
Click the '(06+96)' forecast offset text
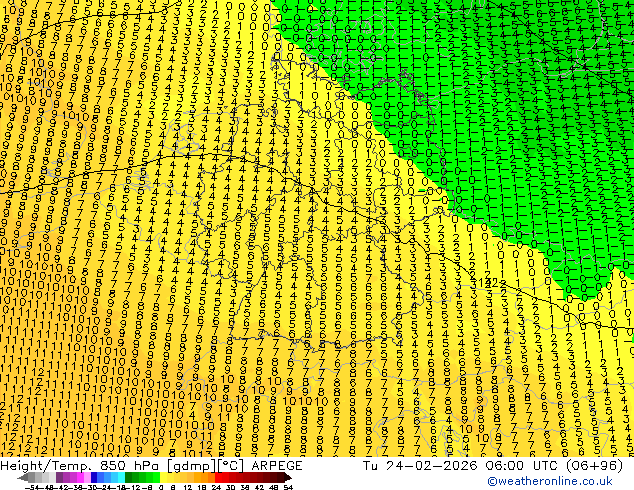[x=594, y=466]
